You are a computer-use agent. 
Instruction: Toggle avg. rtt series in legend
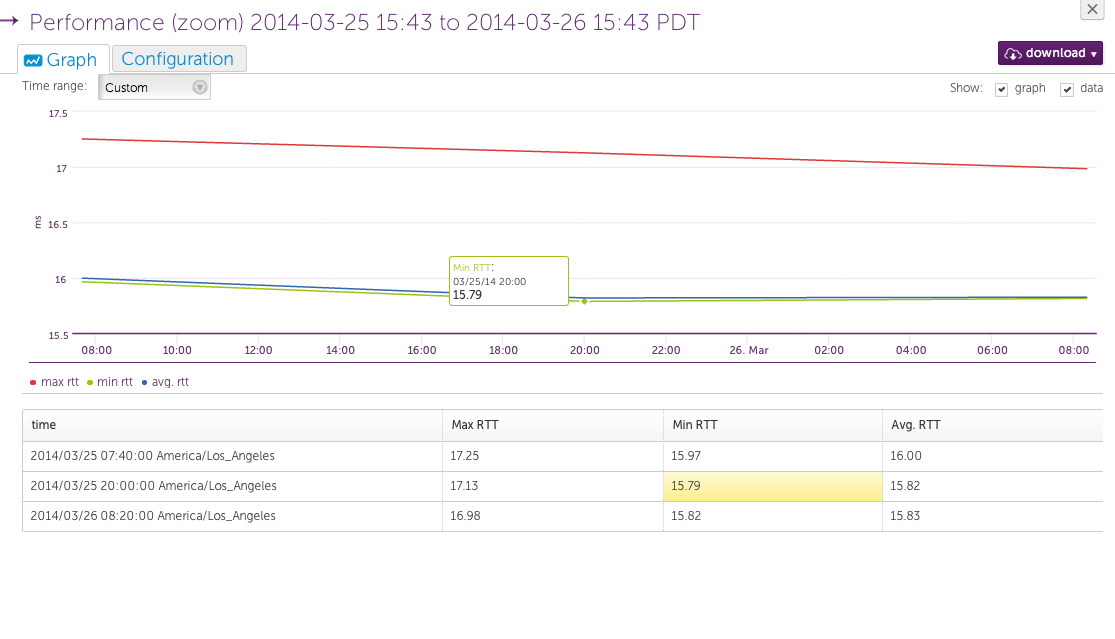pyautogui.click(x=165, y=382)
